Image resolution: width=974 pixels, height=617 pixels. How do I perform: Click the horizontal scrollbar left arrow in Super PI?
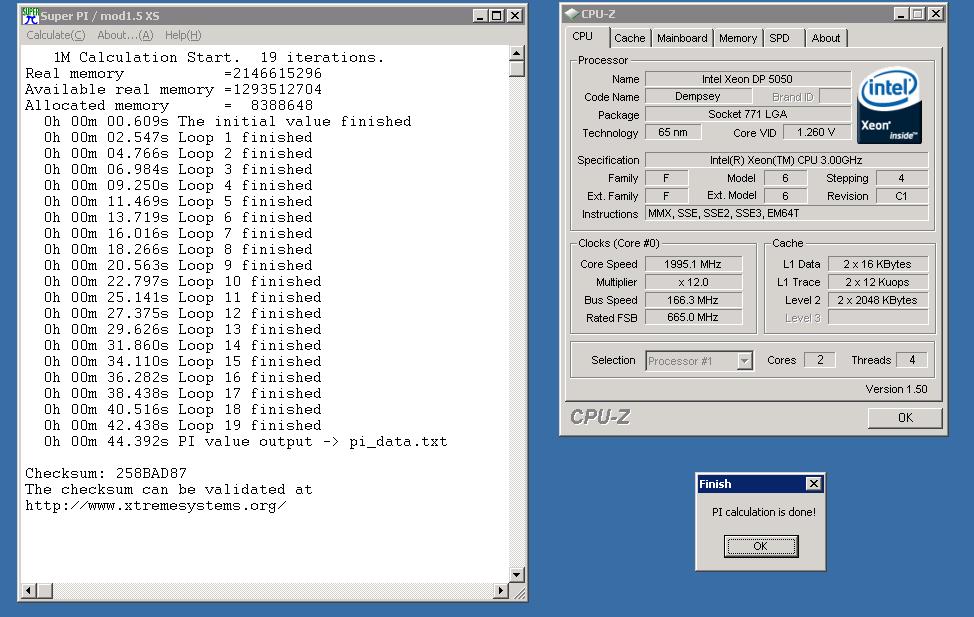(29, 590)
